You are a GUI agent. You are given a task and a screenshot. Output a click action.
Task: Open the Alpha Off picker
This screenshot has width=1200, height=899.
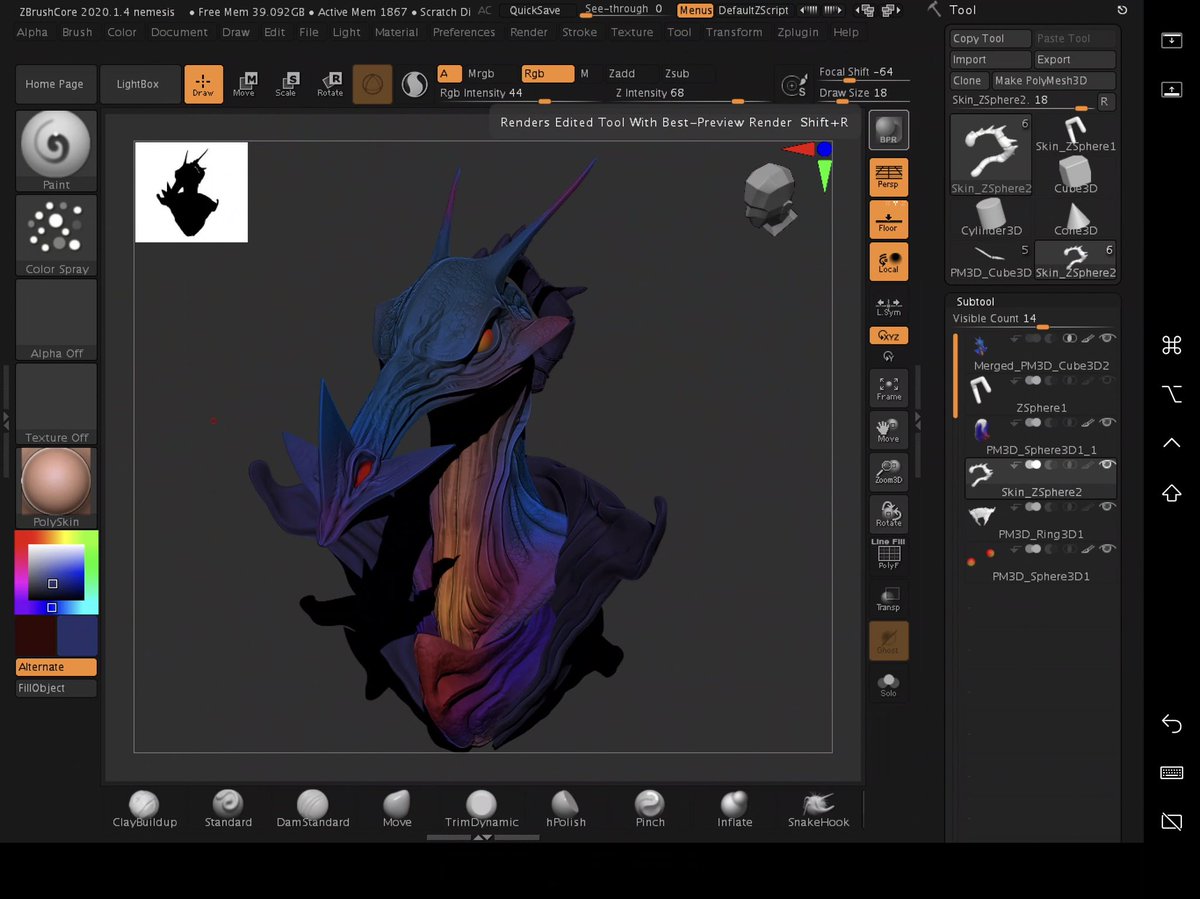pyautogui.click(x=56, y=319)
